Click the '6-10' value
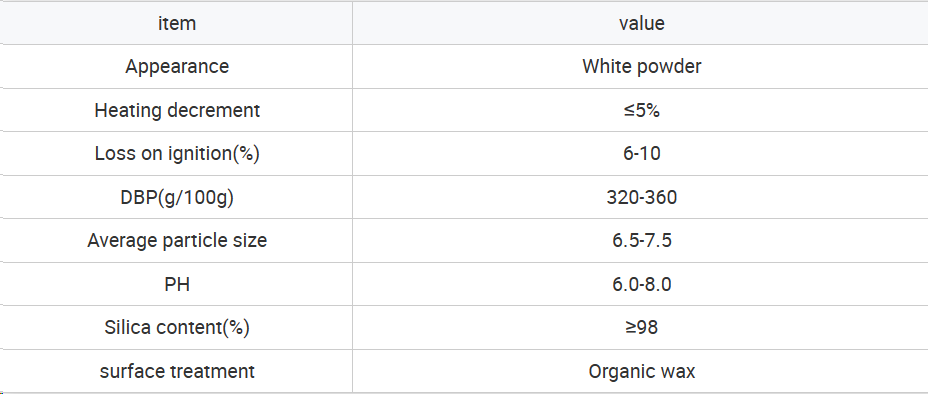 (642, 154)
